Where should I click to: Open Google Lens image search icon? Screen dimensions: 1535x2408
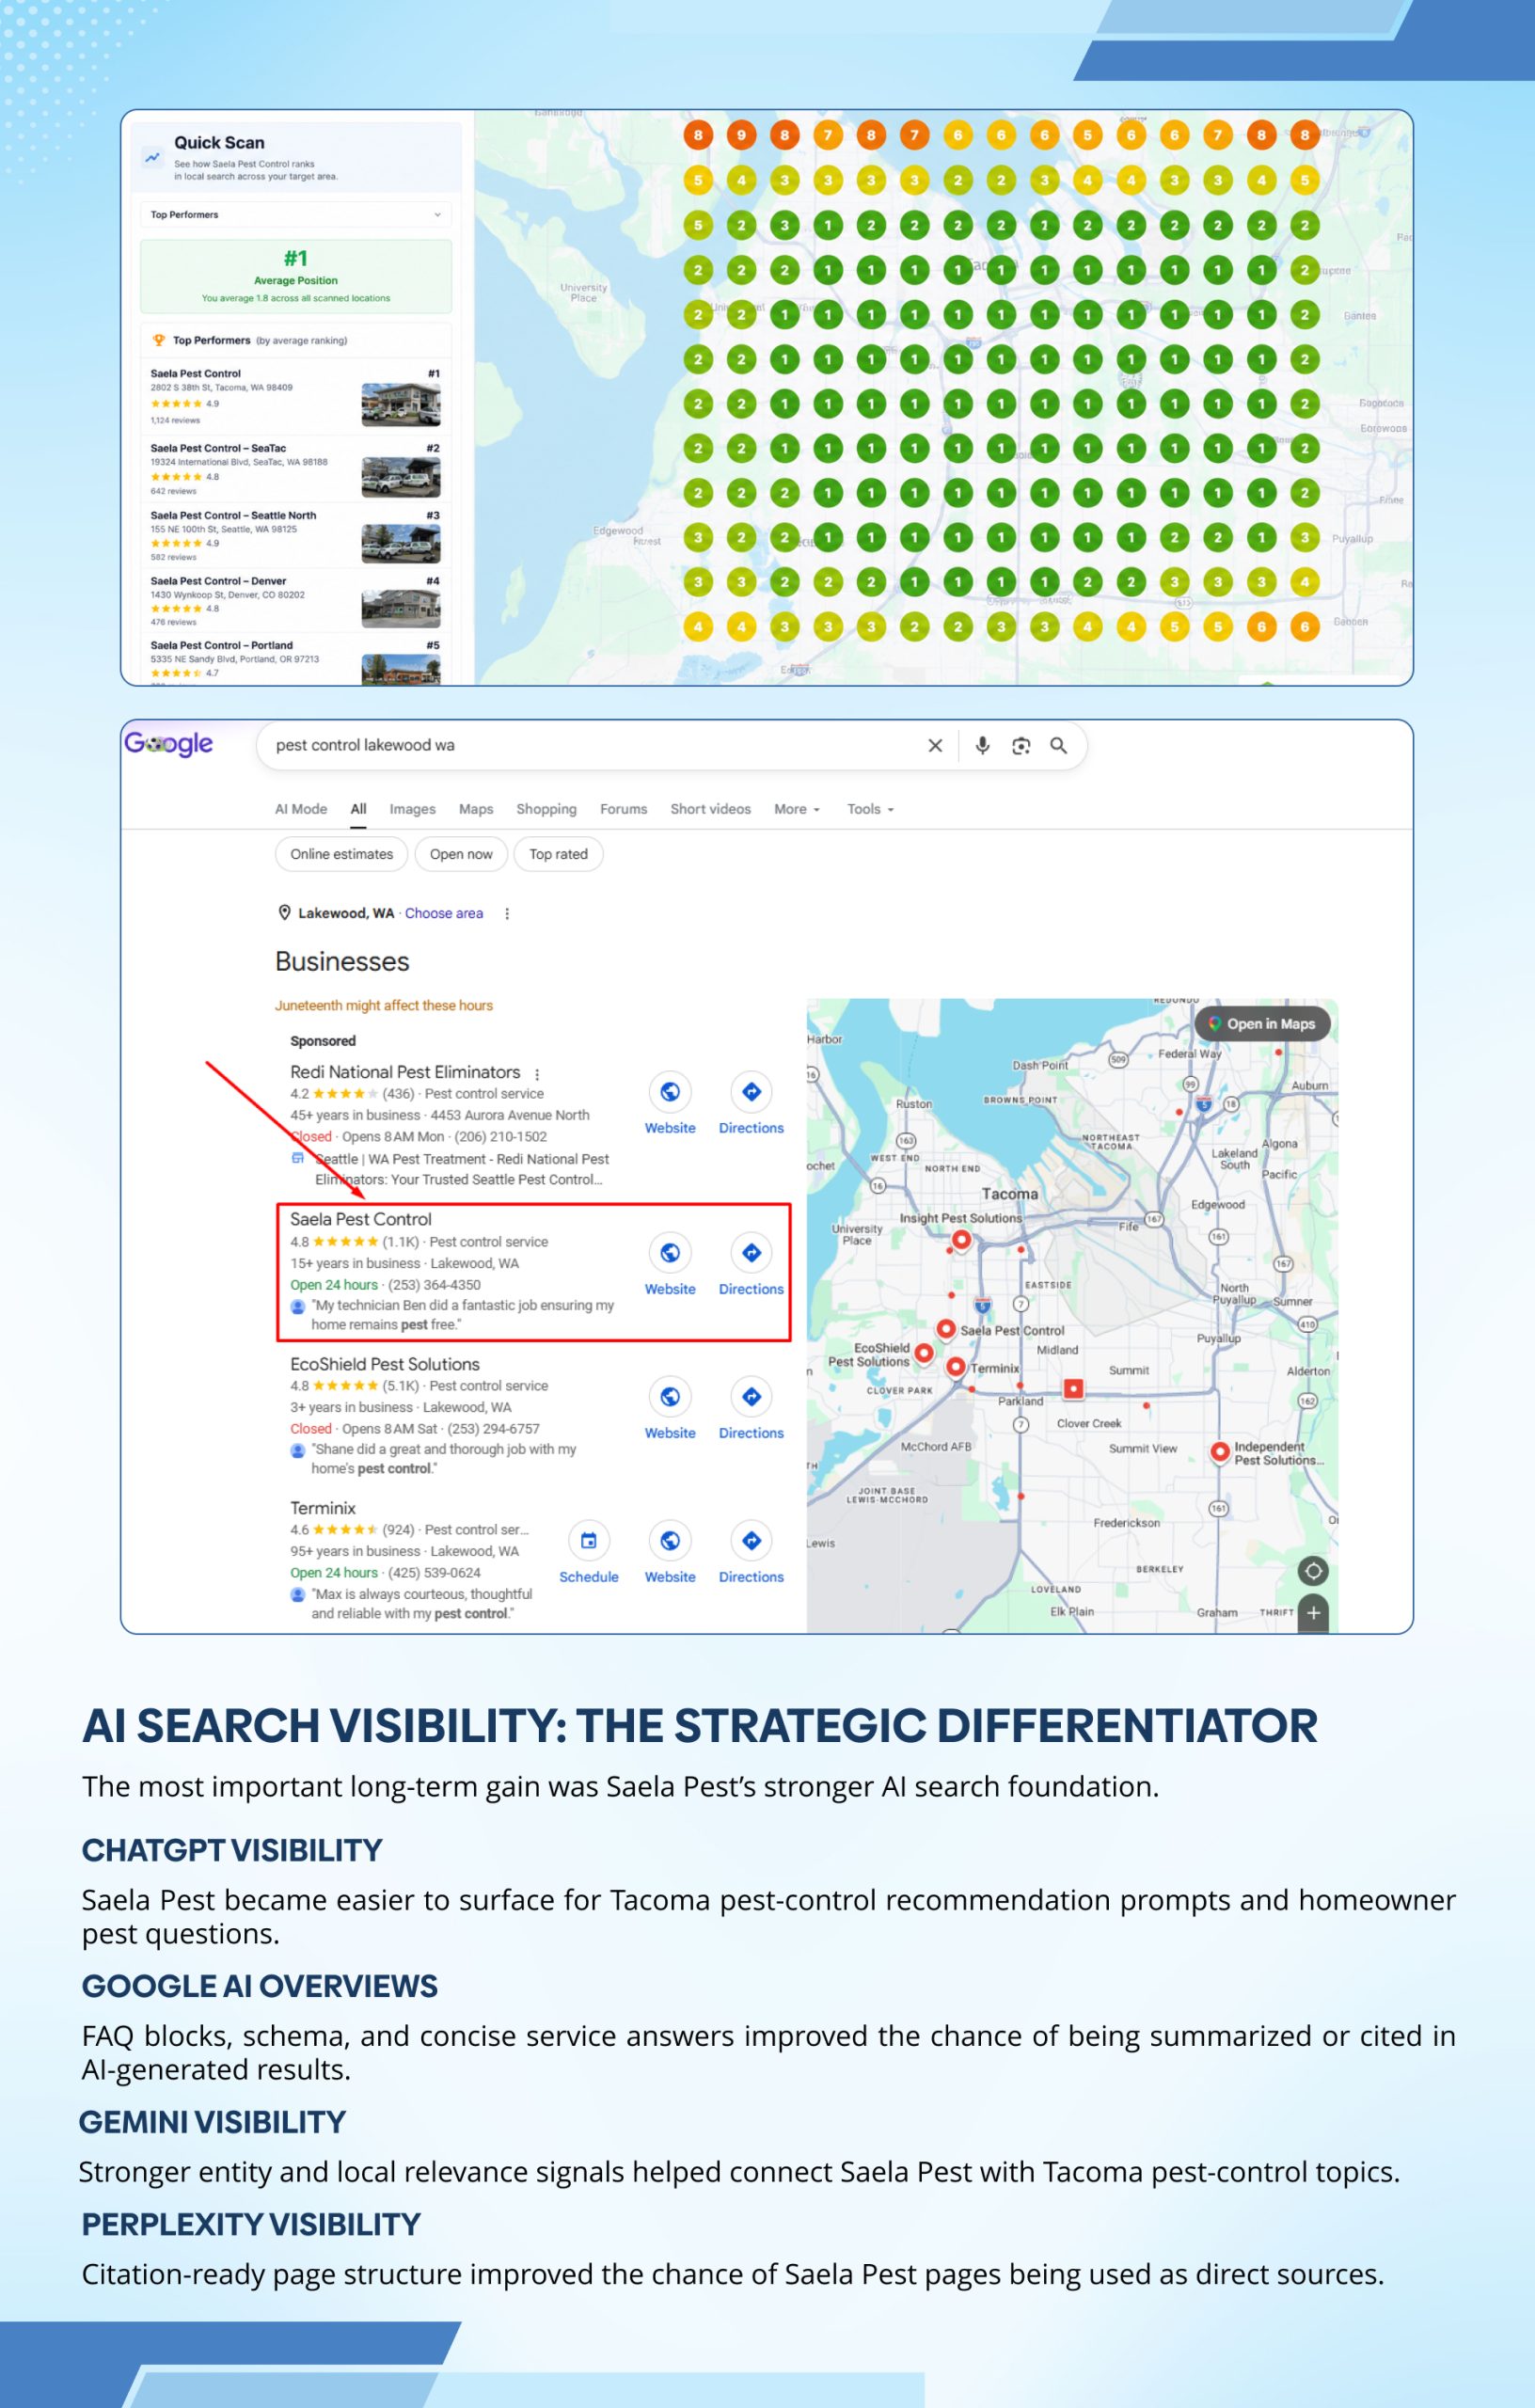1020,745
